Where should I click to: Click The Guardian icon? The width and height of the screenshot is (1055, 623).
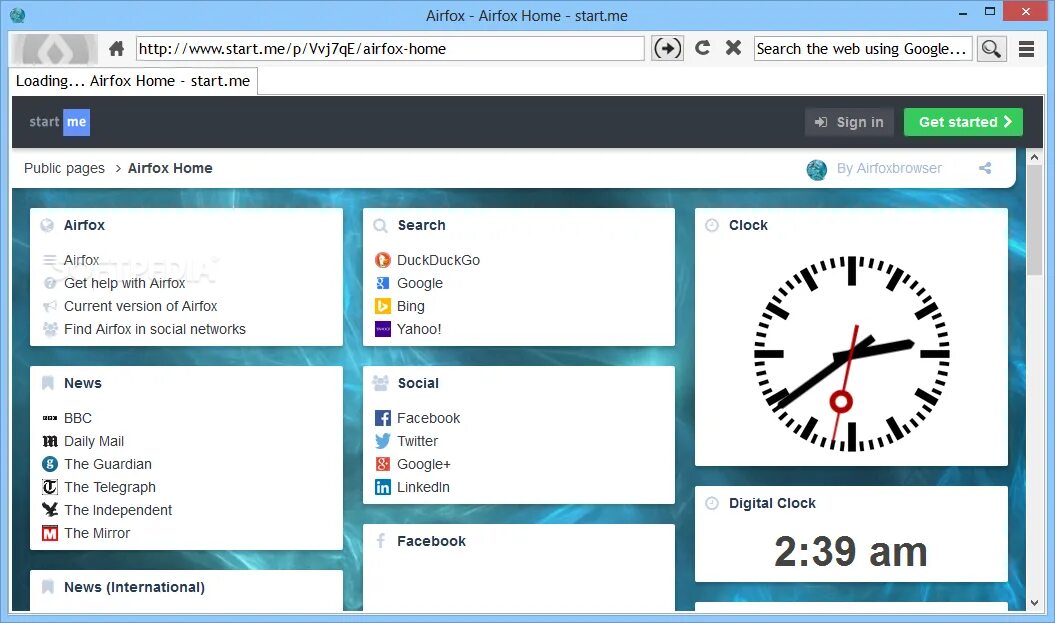coord(50,464)
